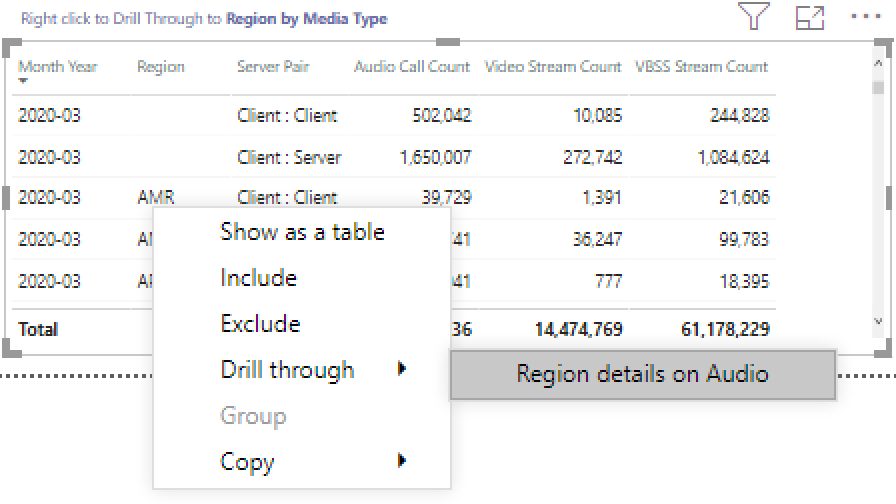Select the 272,742 video stream cell
The image size is (896, 504).
coord(593,157)
